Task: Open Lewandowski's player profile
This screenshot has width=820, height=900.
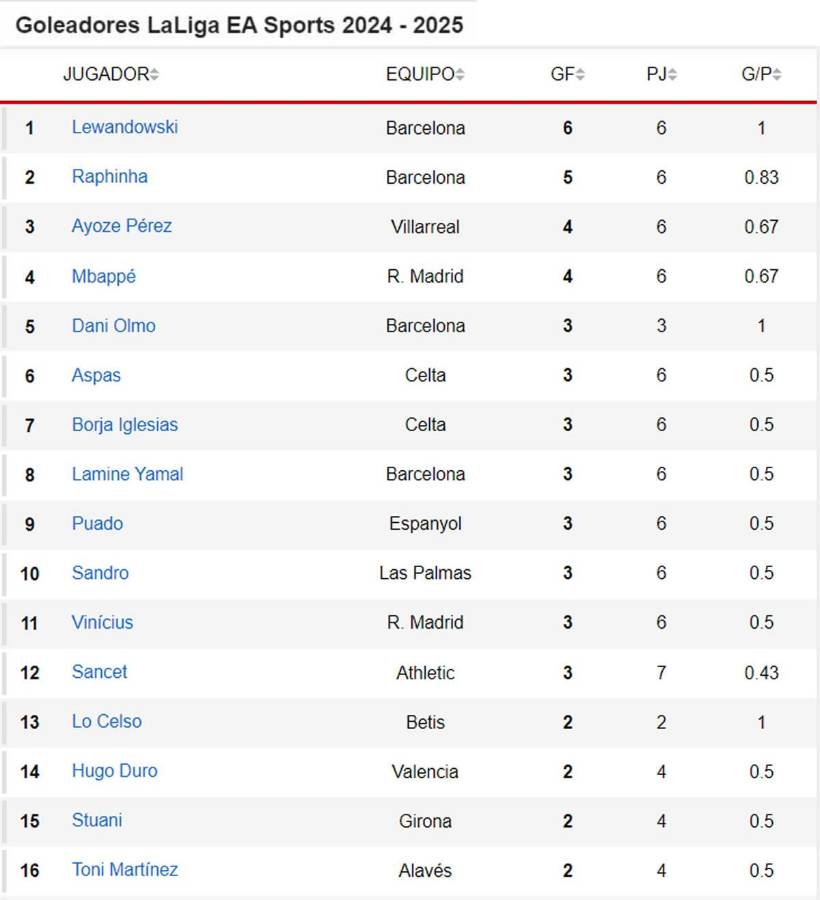Action: [125, 127]
